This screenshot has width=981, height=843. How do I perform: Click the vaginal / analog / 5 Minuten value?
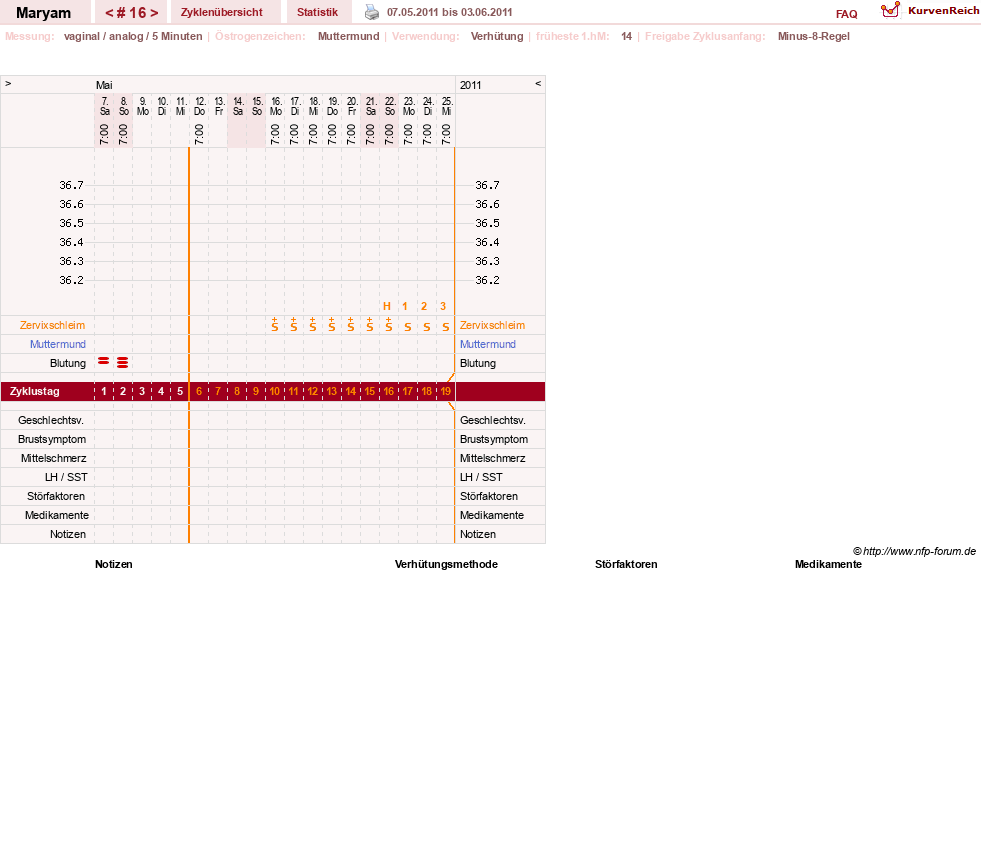[x=133, y=36]
